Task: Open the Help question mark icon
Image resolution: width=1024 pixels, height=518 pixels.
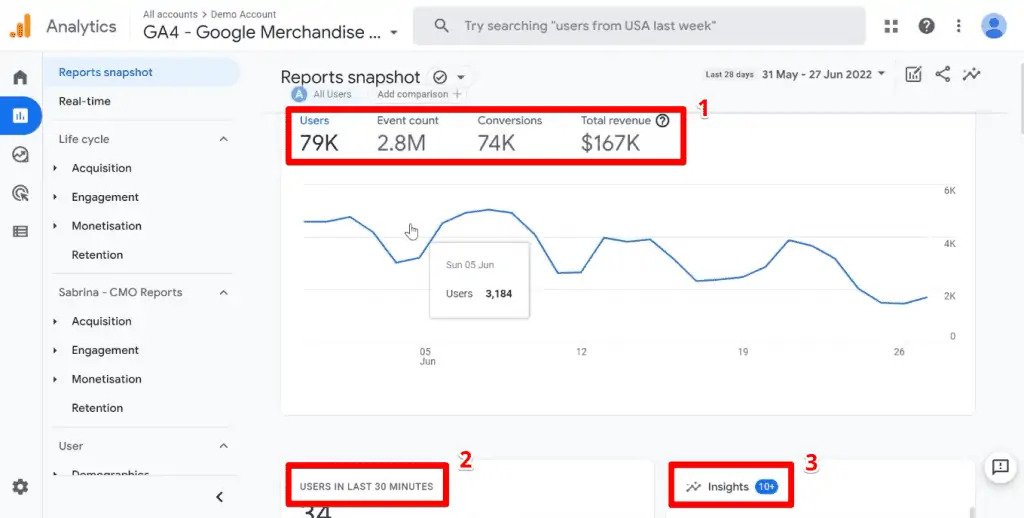Action: pyautogui.click(x=926, y=26)
